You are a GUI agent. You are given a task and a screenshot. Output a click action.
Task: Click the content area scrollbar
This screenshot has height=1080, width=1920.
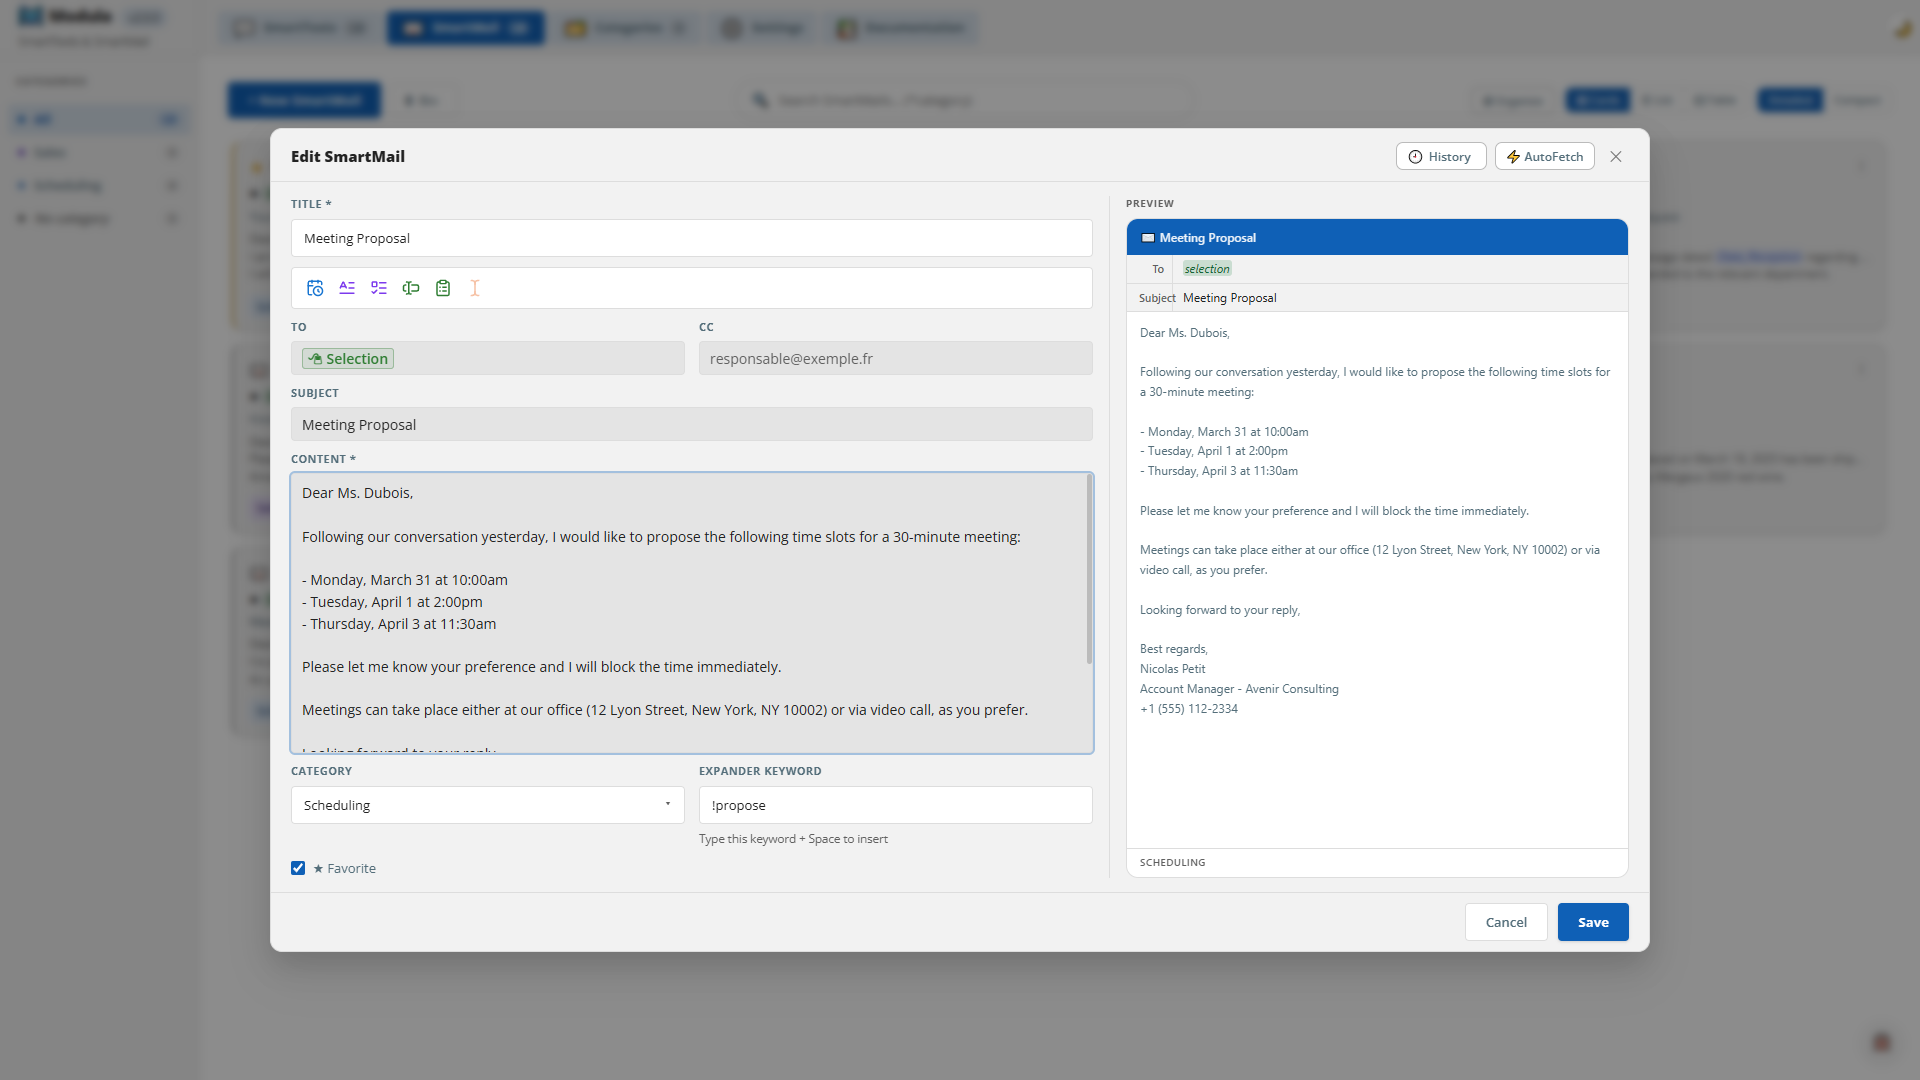pyautogui.click(x=1089, y=570)
